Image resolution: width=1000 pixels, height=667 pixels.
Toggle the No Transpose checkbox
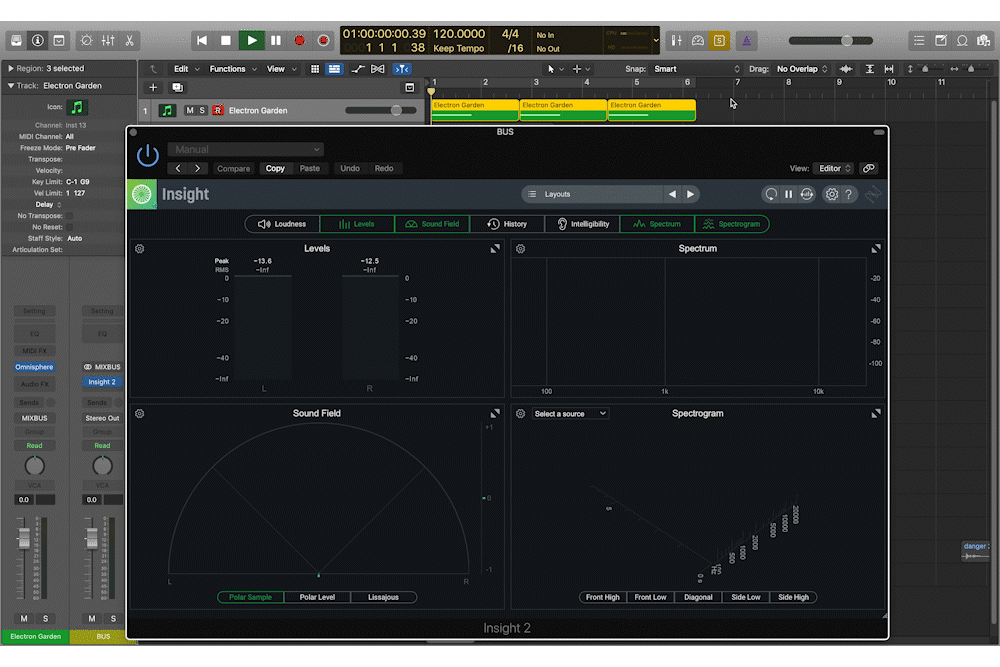pyautogui.click(x=70, y=216)
